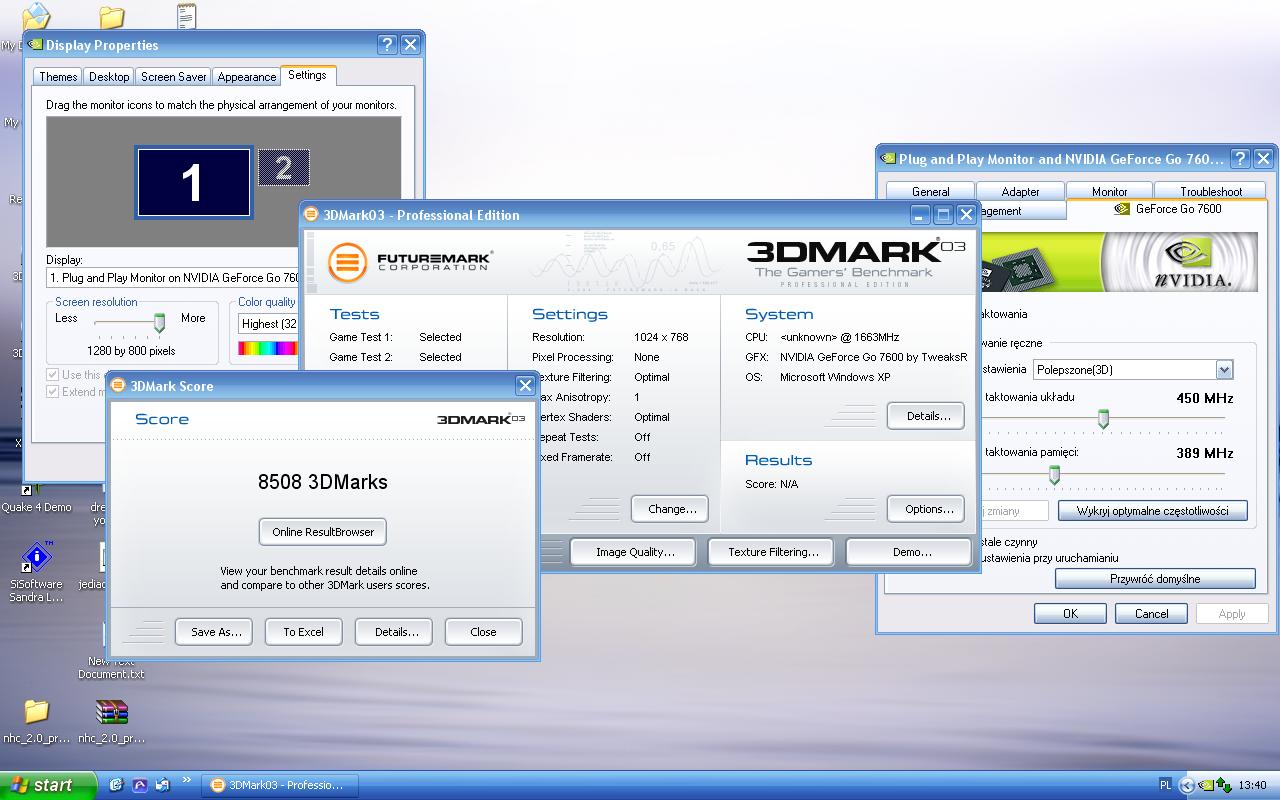Open the Display monitor dropdown
The image size is (1280, 800).
[173, 278]
